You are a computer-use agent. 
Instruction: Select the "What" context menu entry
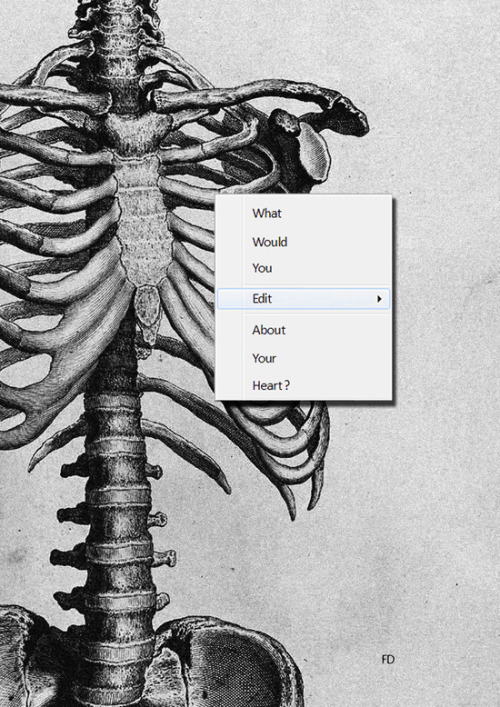(x=303, y=213)
